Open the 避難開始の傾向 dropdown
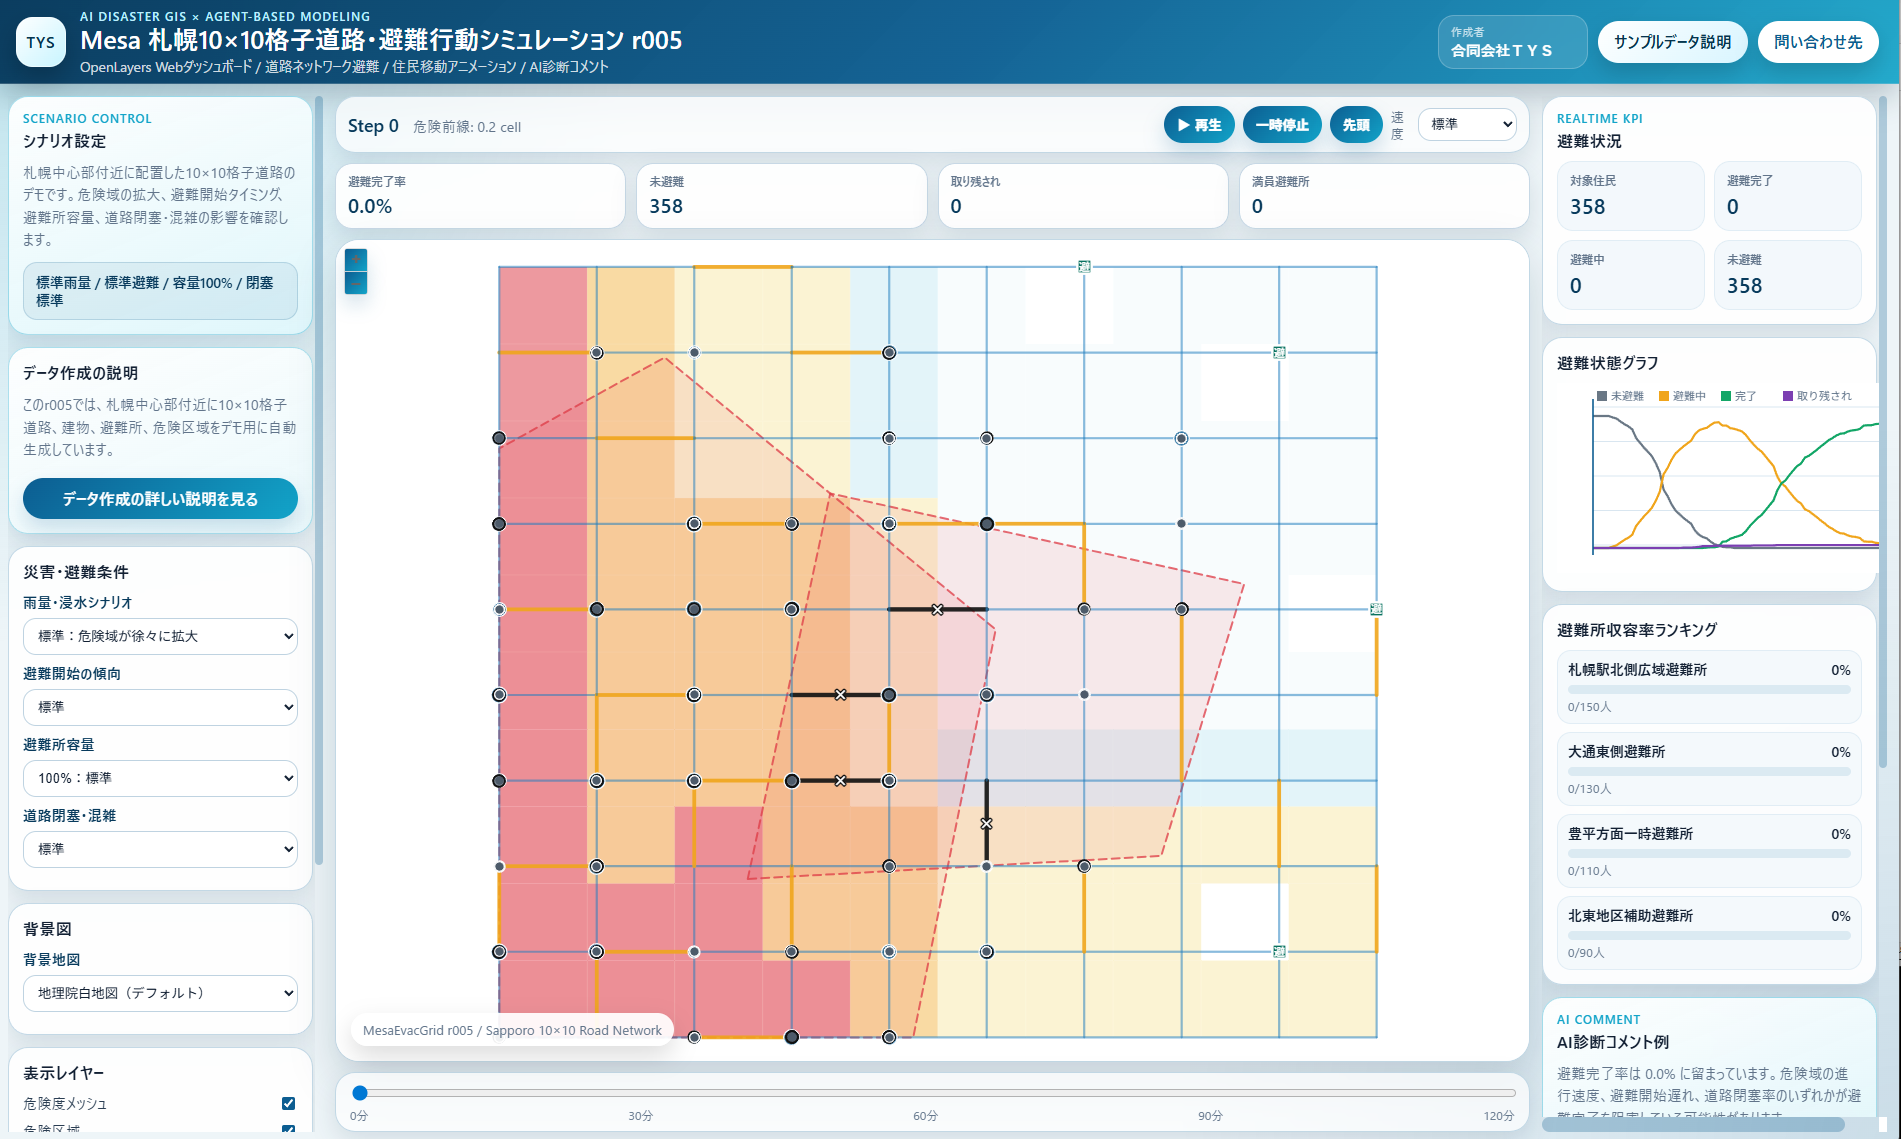This screenshot has width=1901, height=1139. [160, 707]
